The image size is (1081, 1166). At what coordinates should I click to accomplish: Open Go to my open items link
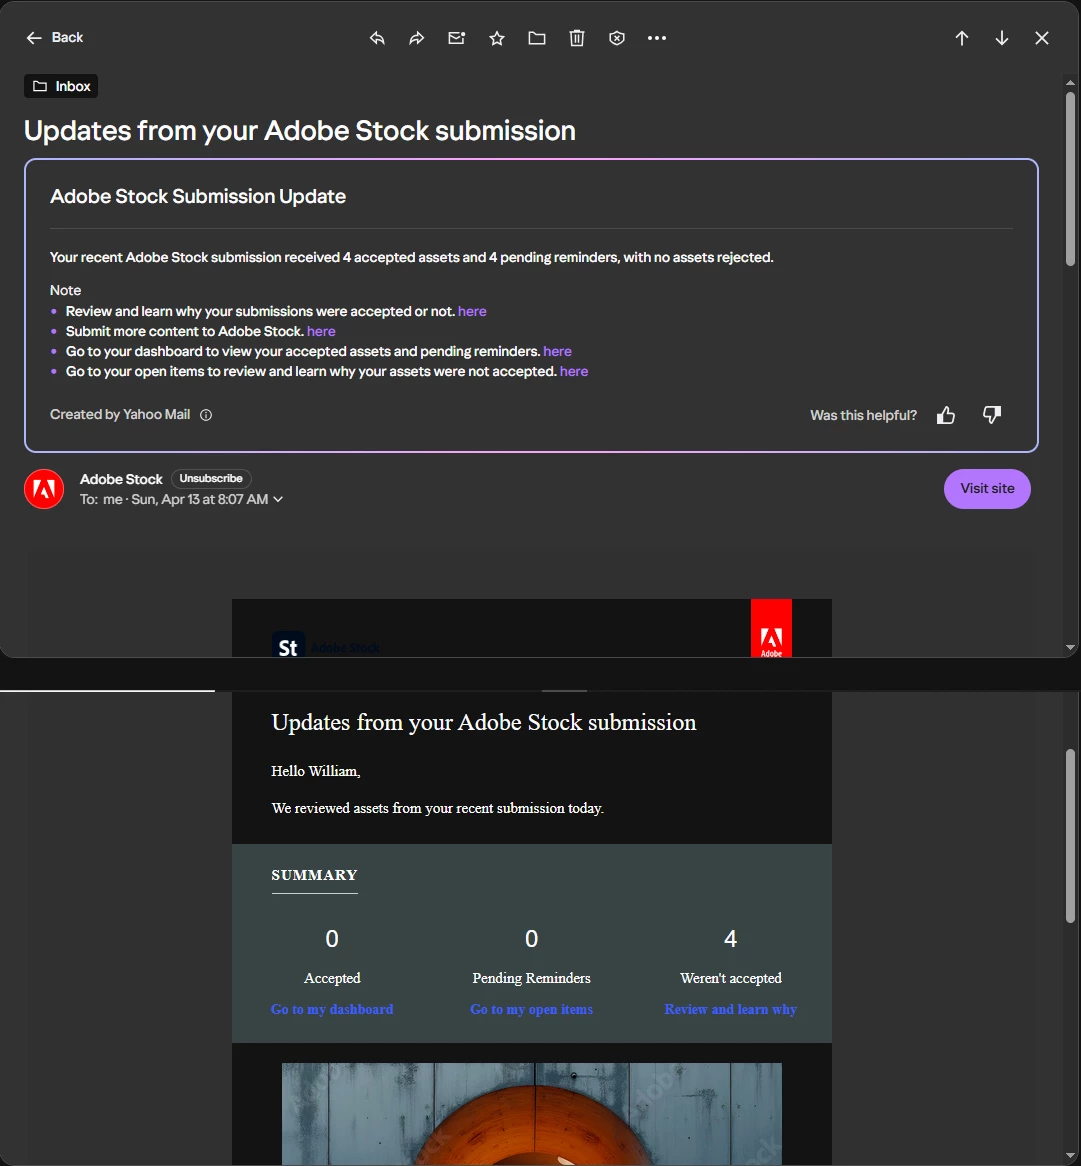pyautogui.click(x=532, y=1009)
